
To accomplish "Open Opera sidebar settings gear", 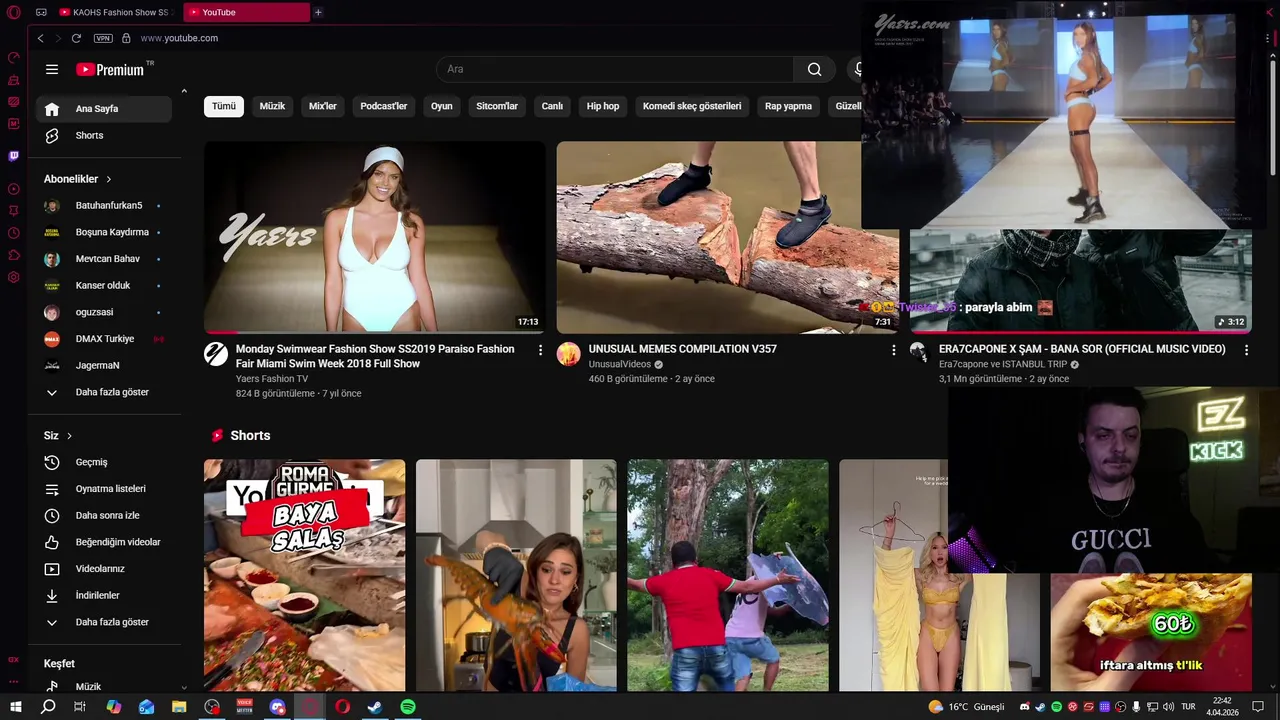I will coord(14,277).
